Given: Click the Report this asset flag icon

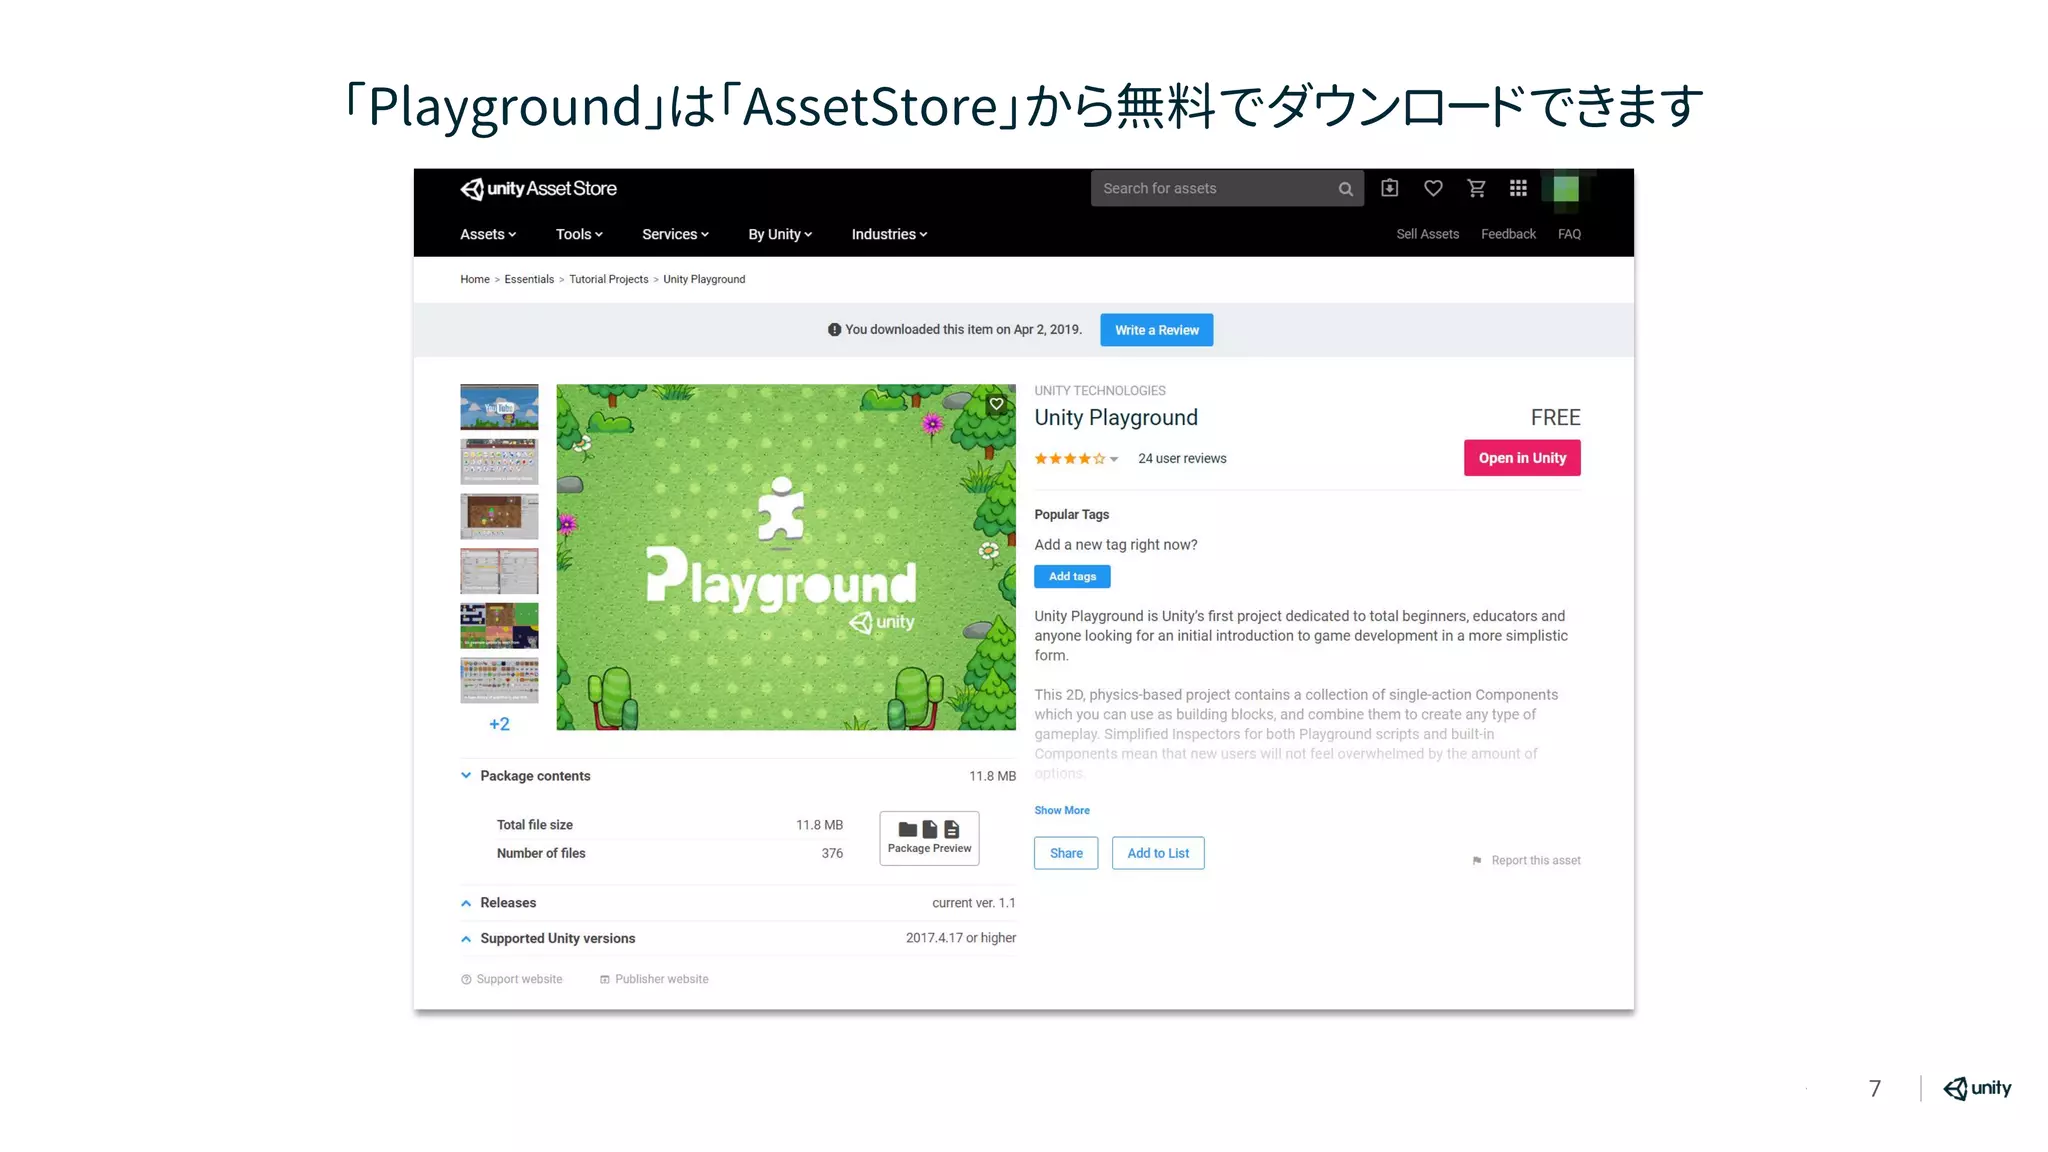Looking at the screenshot, I should 1477,861.
